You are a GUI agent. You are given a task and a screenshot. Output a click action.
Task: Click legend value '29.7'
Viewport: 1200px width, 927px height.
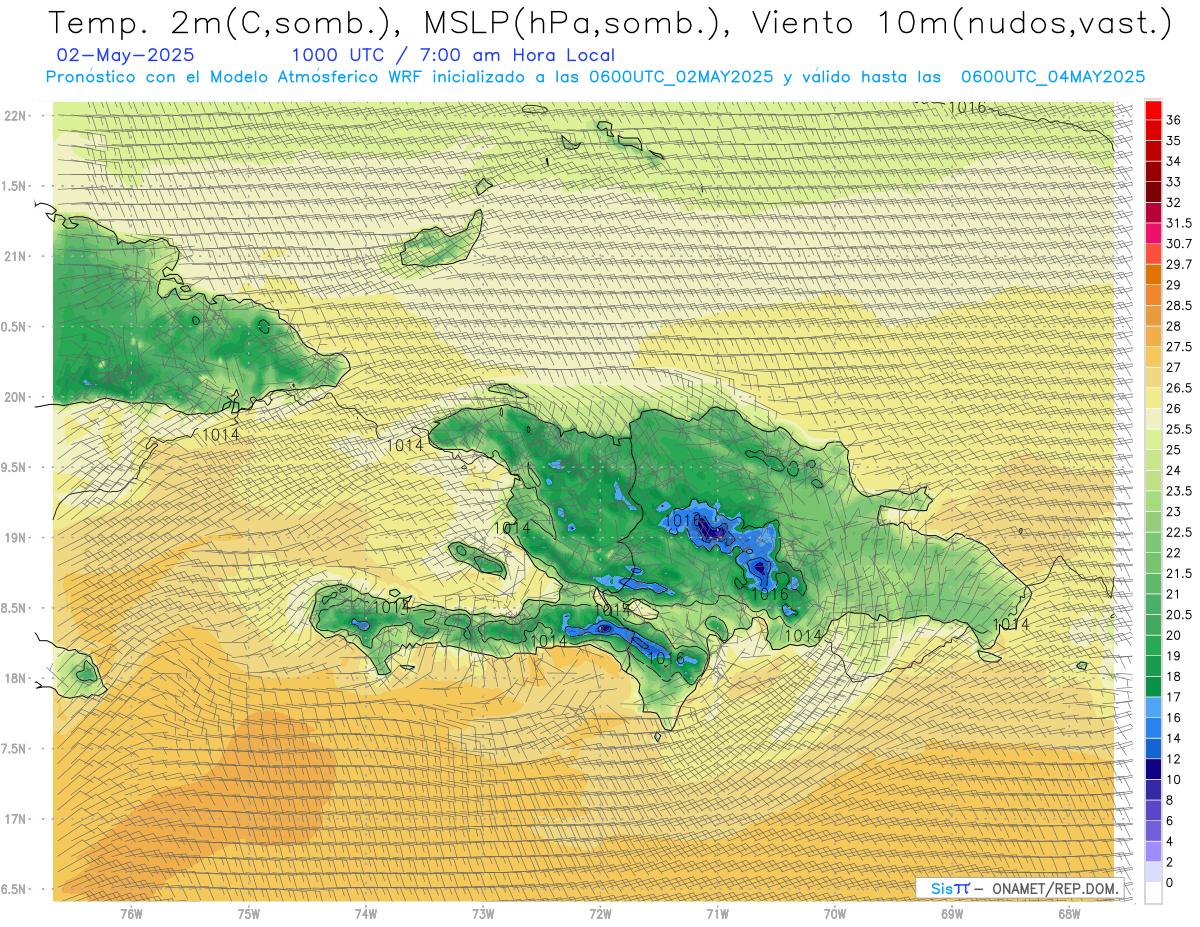click(x=1179, y=264)
